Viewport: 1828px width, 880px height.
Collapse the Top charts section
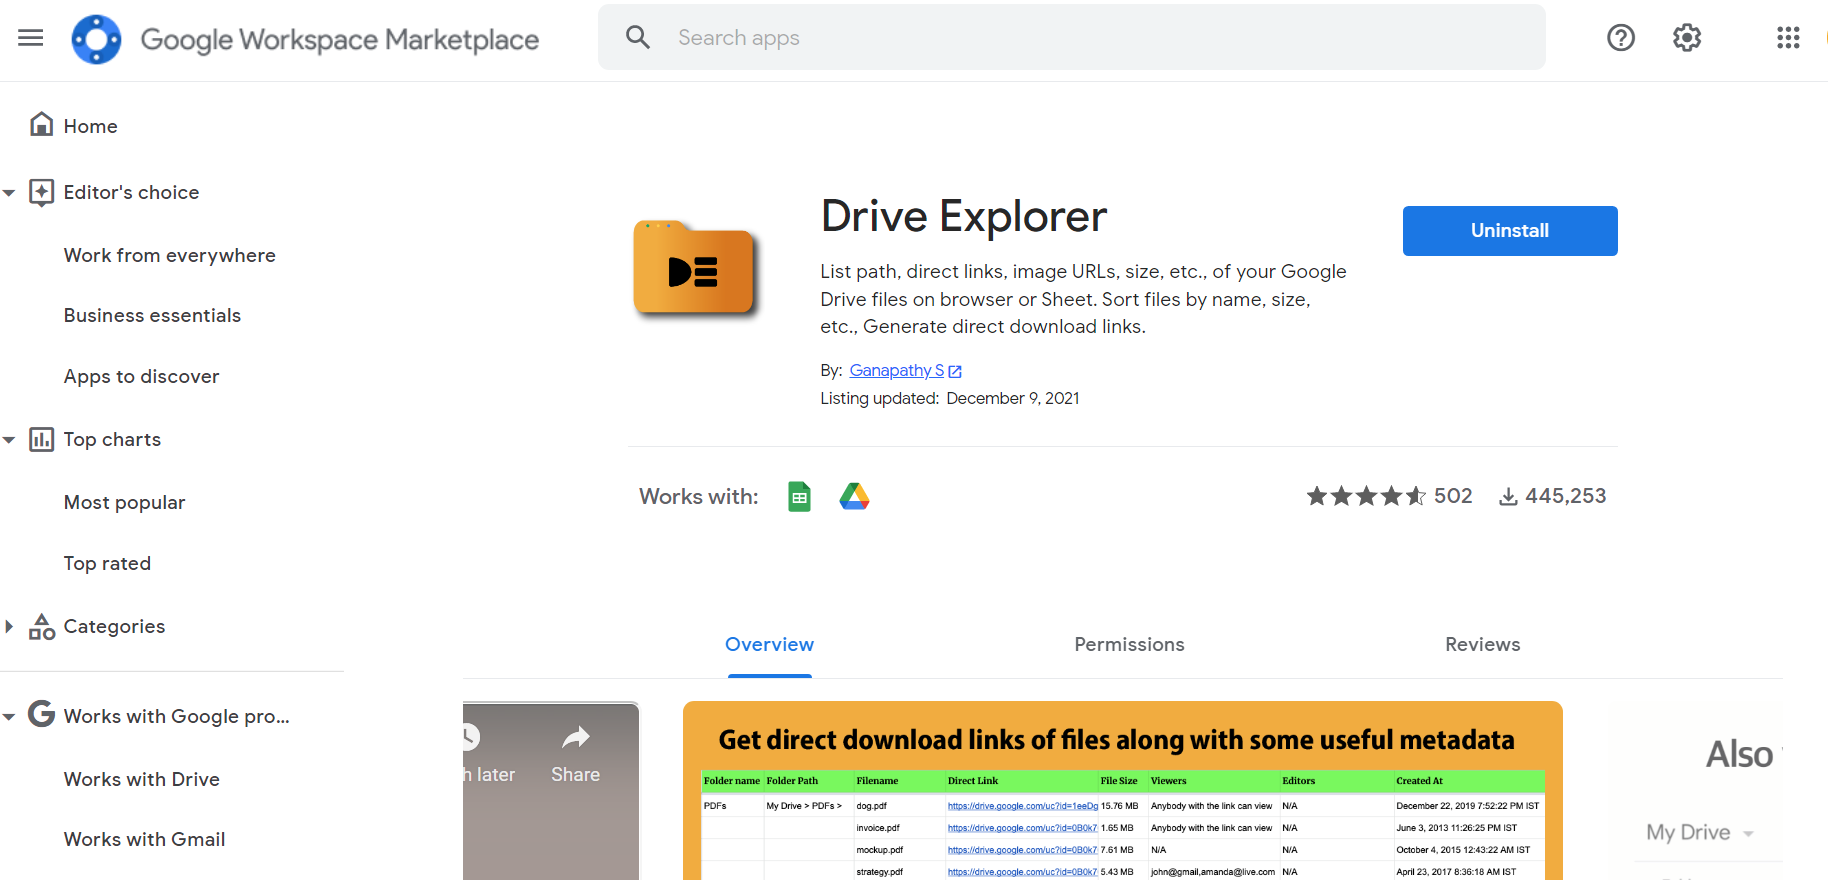(9, 439)
